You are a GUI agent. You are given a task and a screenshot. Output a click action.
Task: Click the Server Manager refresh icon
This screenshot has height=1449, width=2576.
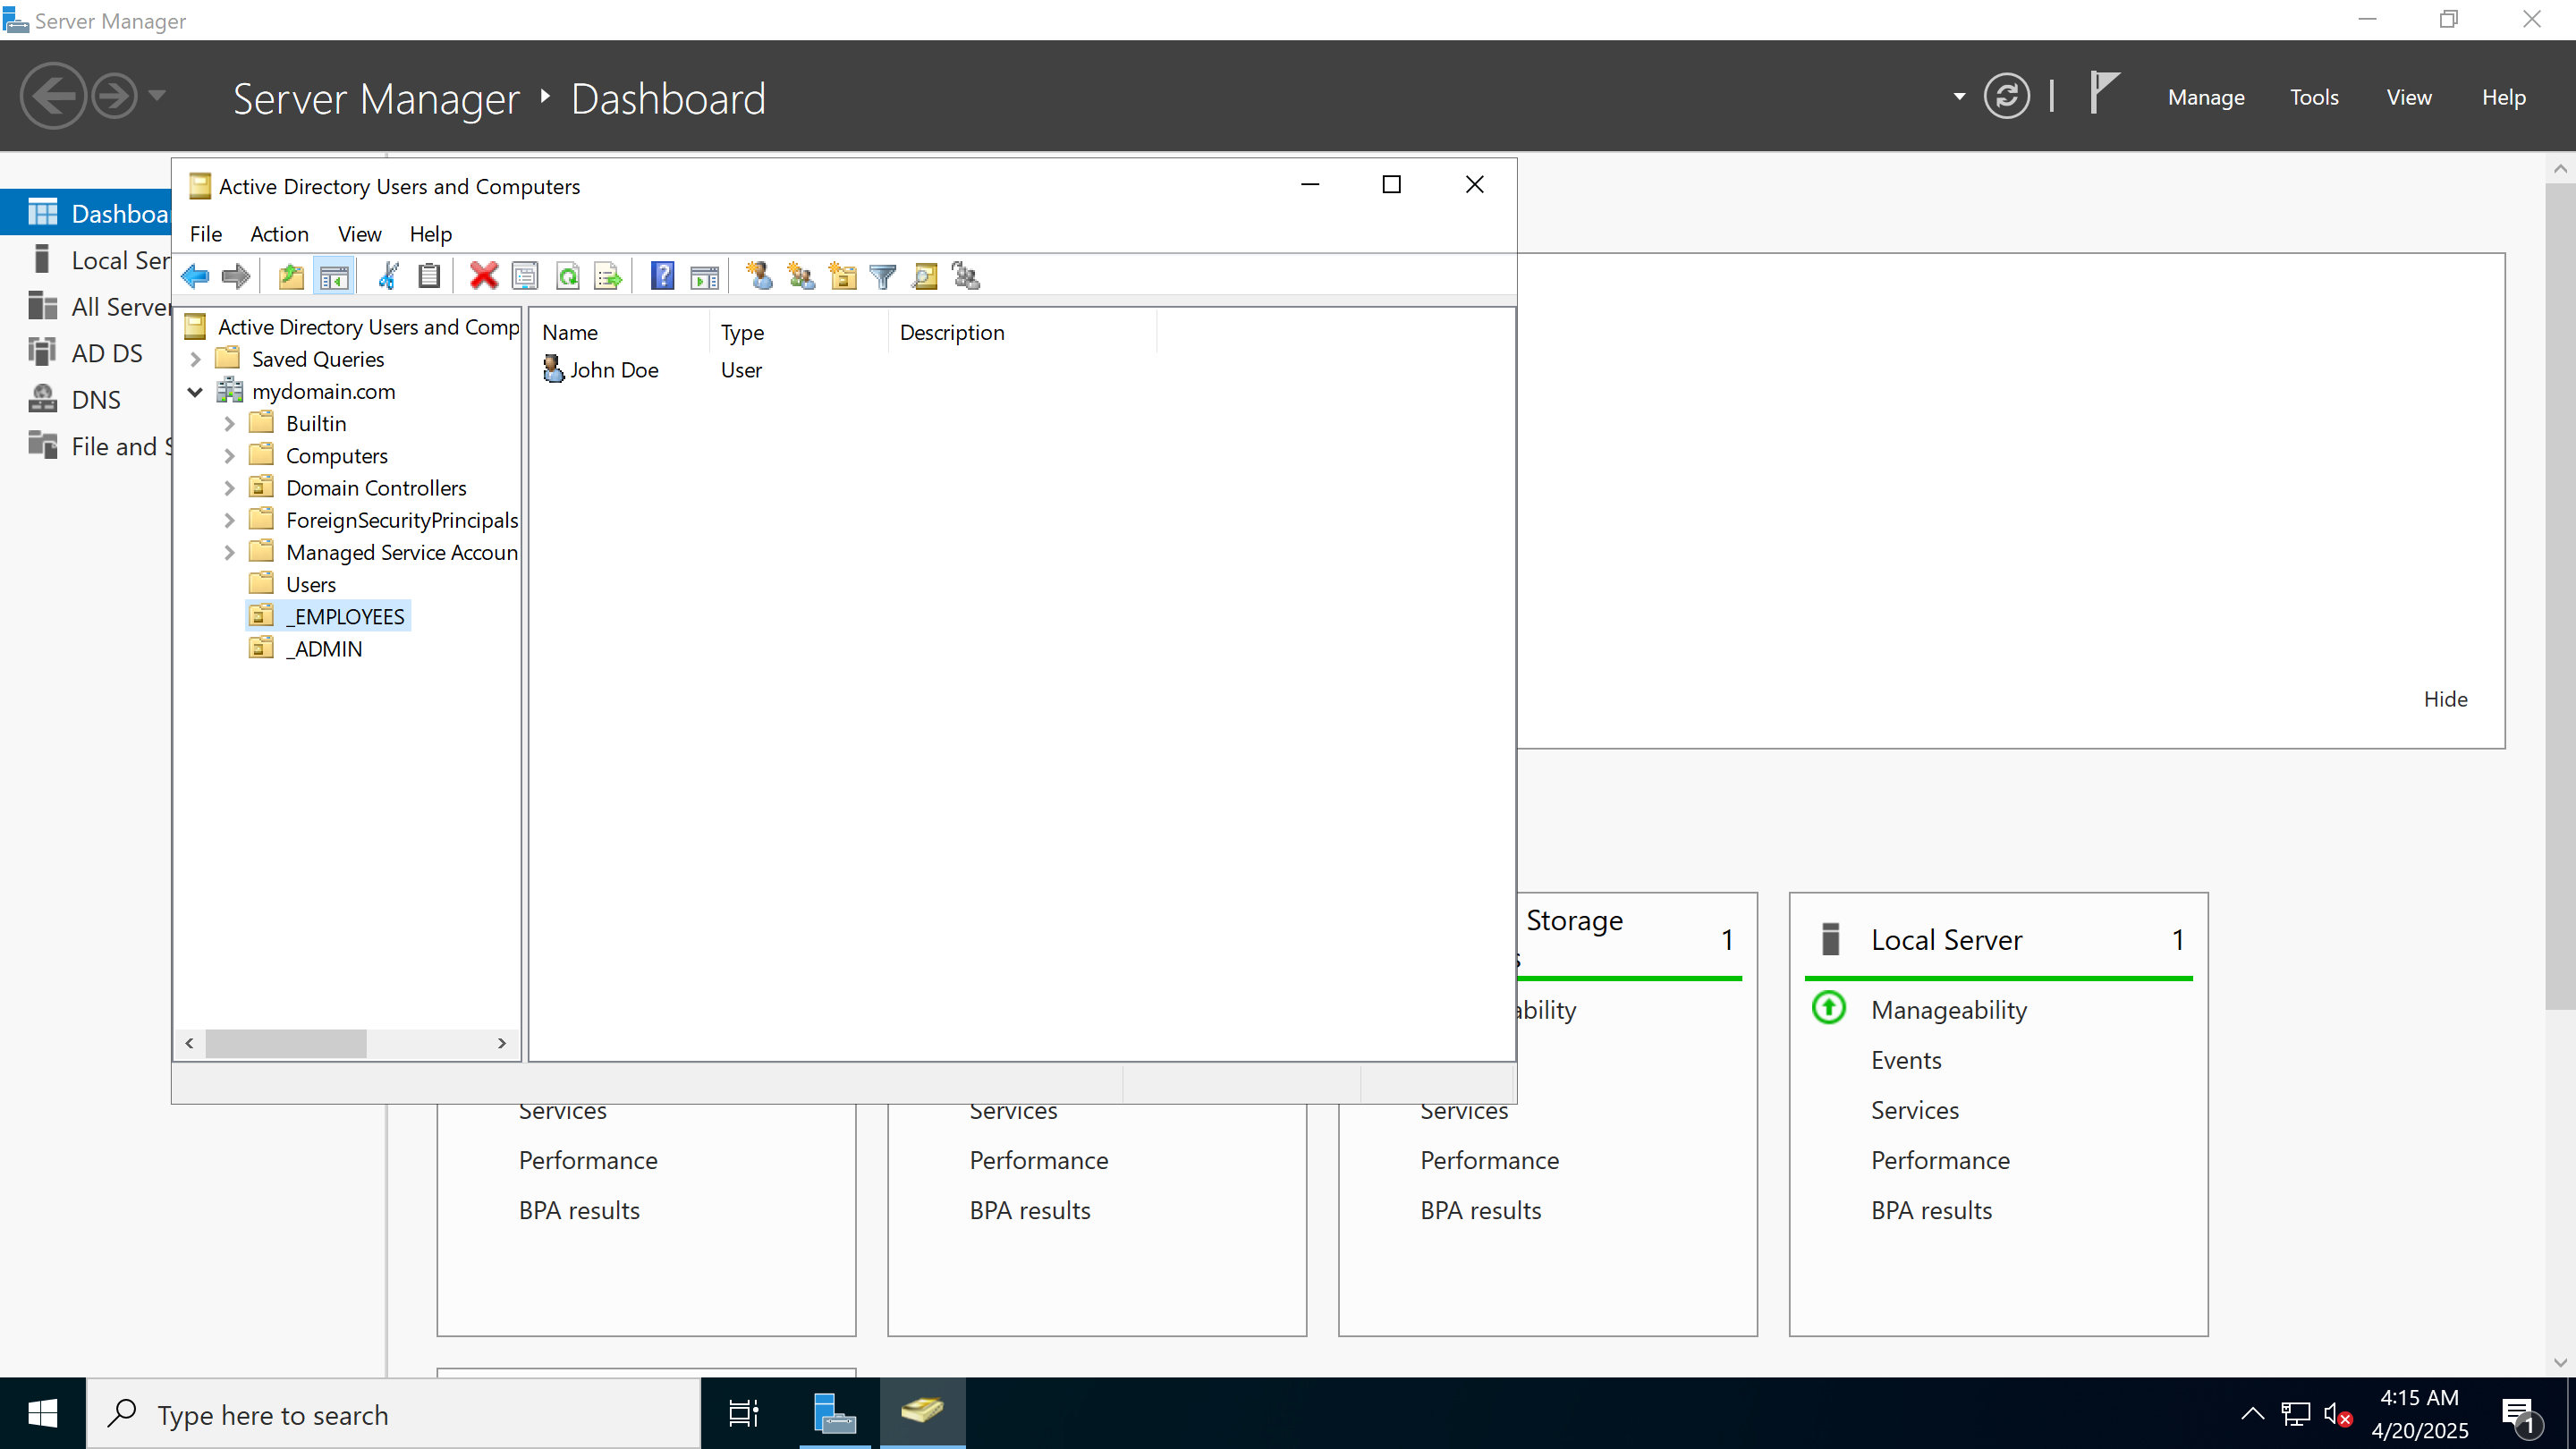click(x=2006, y=96)
